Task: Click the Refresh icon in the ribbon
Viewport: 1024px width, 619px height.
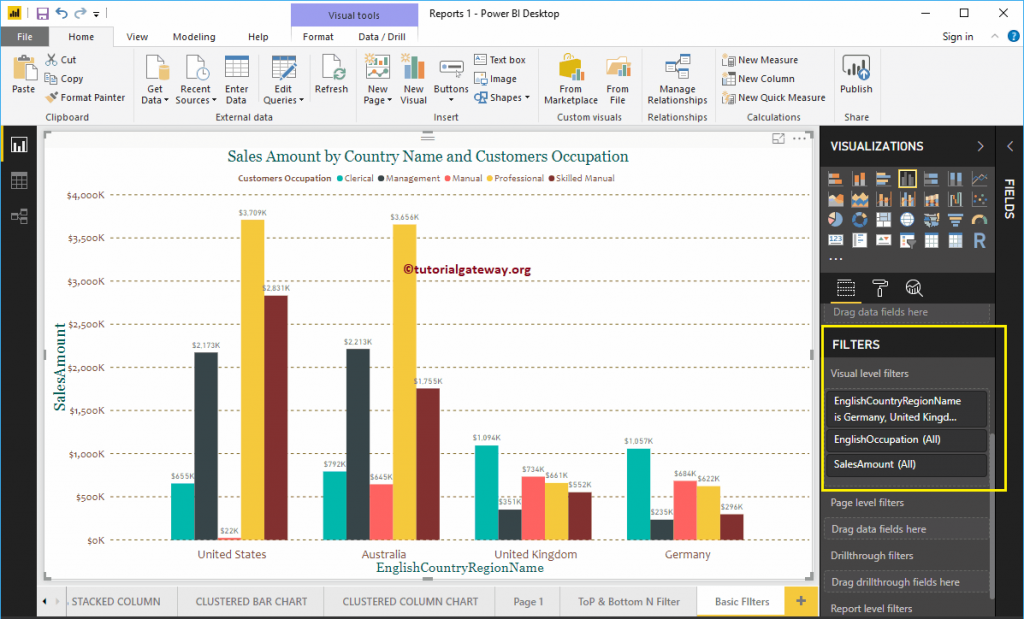Action: click(331, 75)
